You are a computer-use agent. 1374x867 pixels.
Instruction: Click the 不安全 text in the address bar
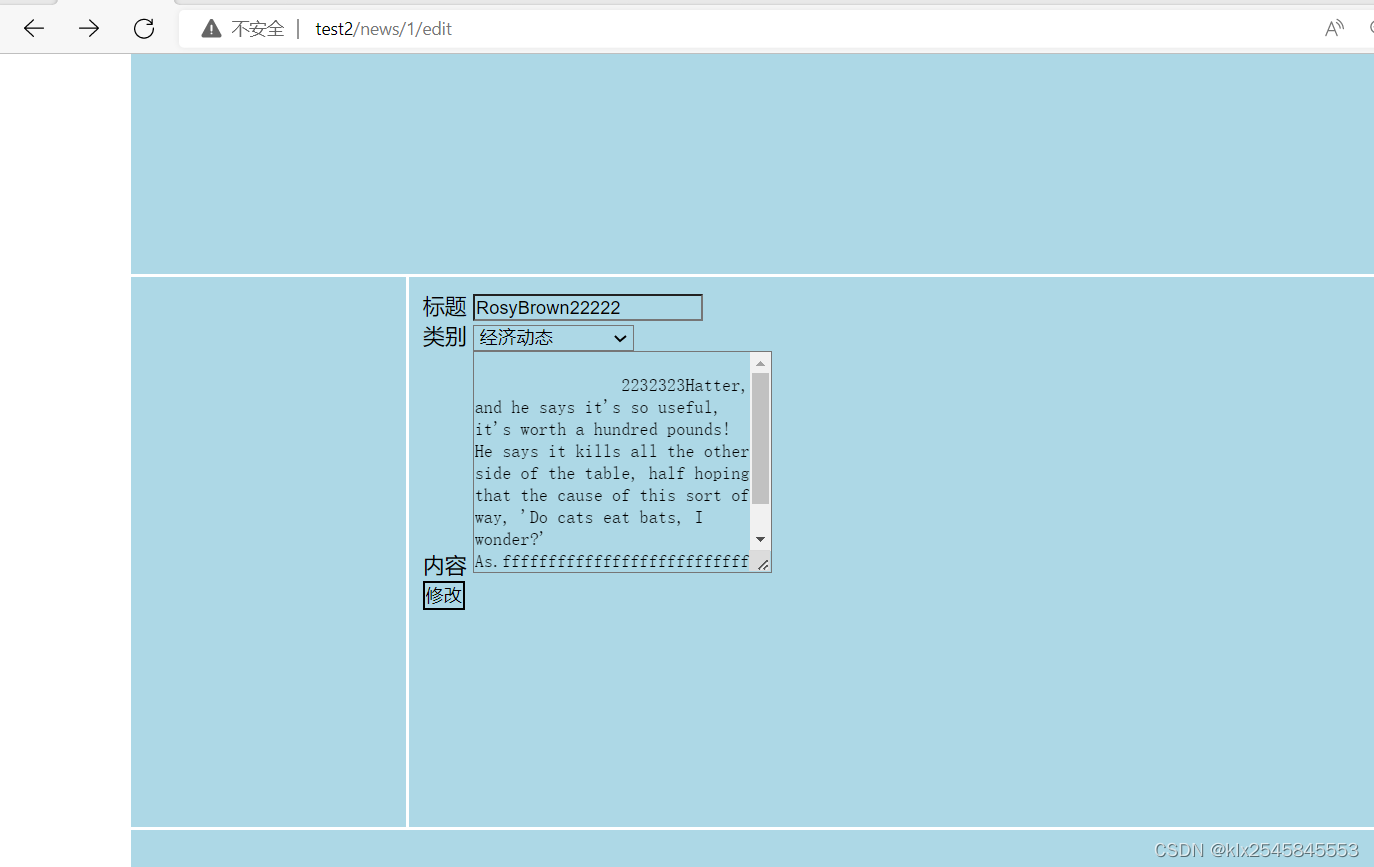click(258, 29)
